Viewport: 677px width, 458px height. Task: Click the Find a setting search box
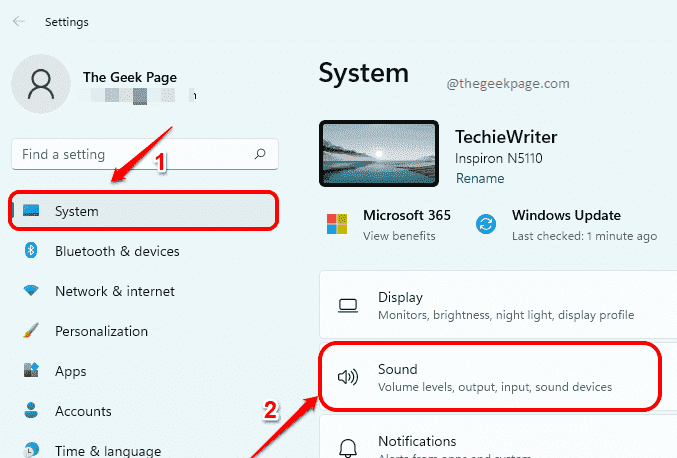pos(145,154)
